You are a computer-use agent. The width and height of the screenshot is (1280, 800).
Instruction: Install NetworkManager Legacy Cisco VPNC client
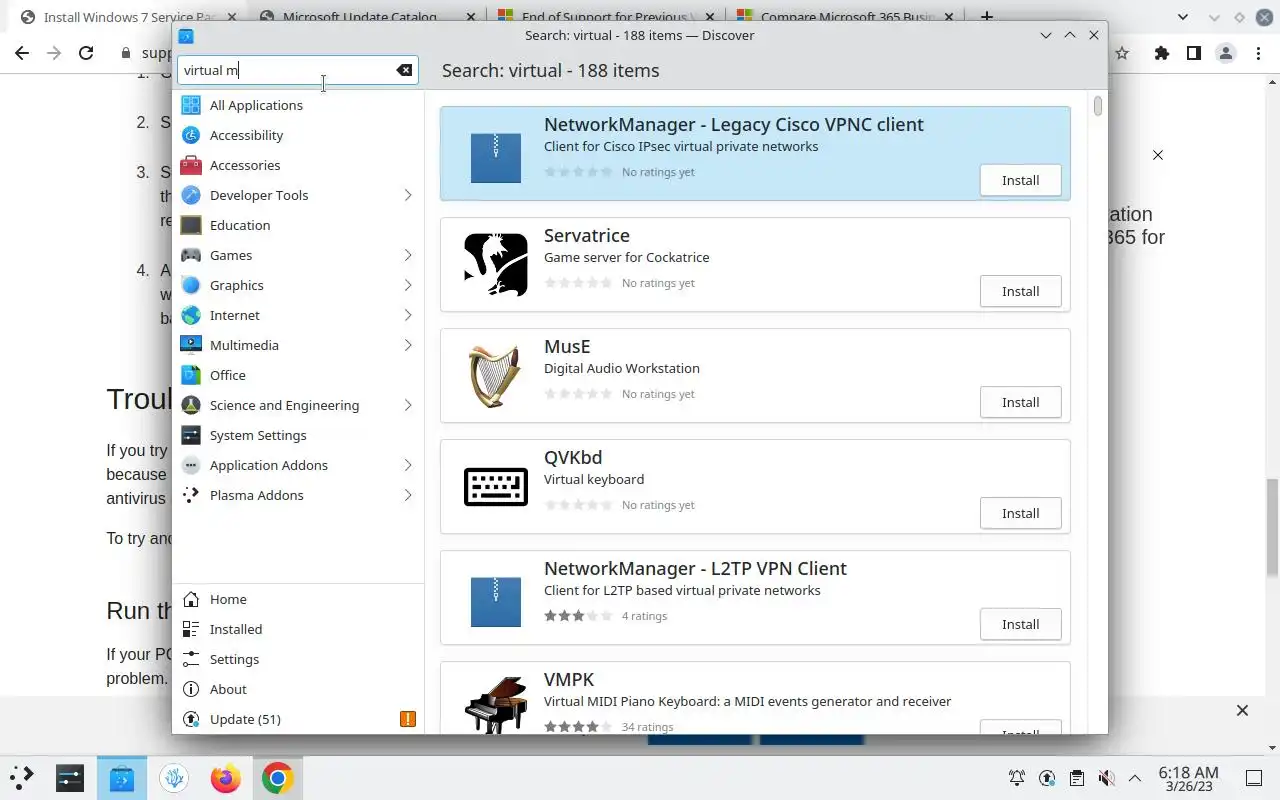[1020, 180]
